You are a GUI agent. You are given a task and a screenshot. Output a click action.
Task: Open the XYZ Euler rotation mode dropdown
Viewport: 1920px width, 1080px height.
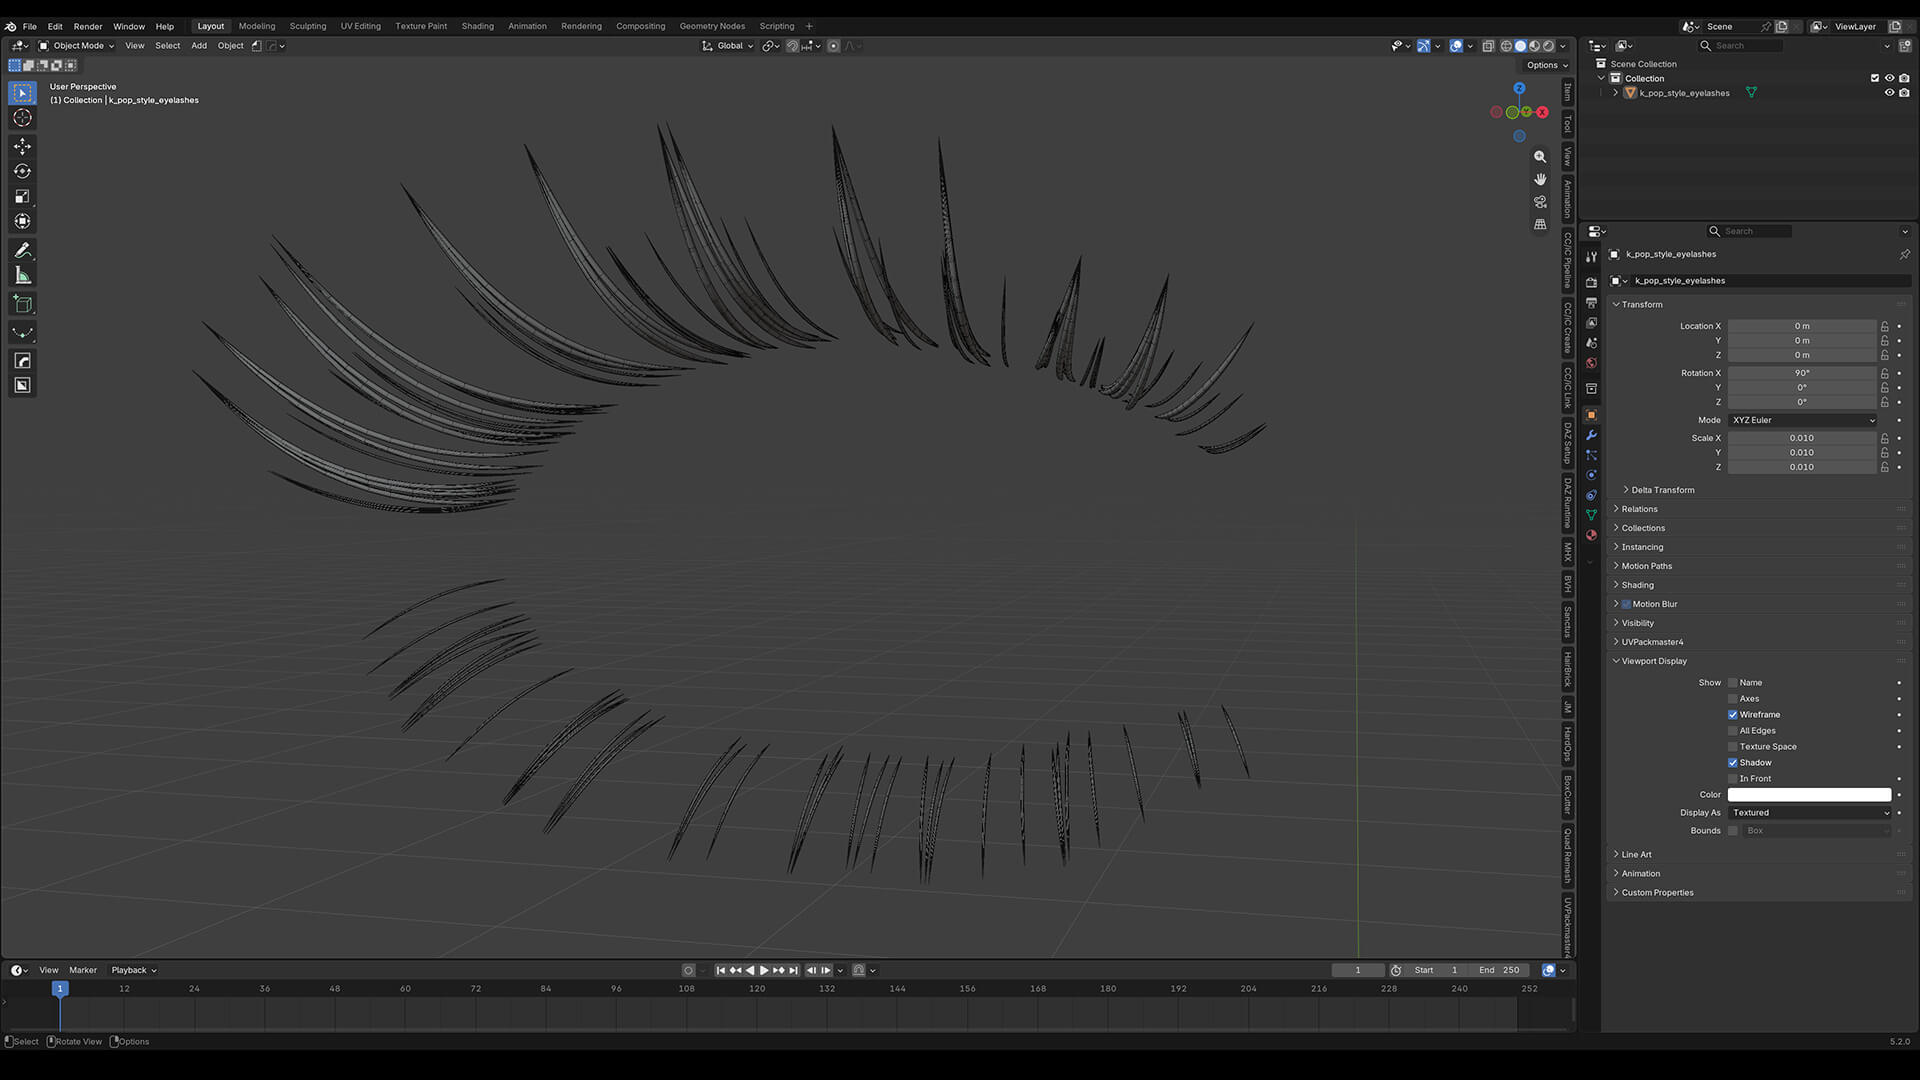click(1803, 420)
